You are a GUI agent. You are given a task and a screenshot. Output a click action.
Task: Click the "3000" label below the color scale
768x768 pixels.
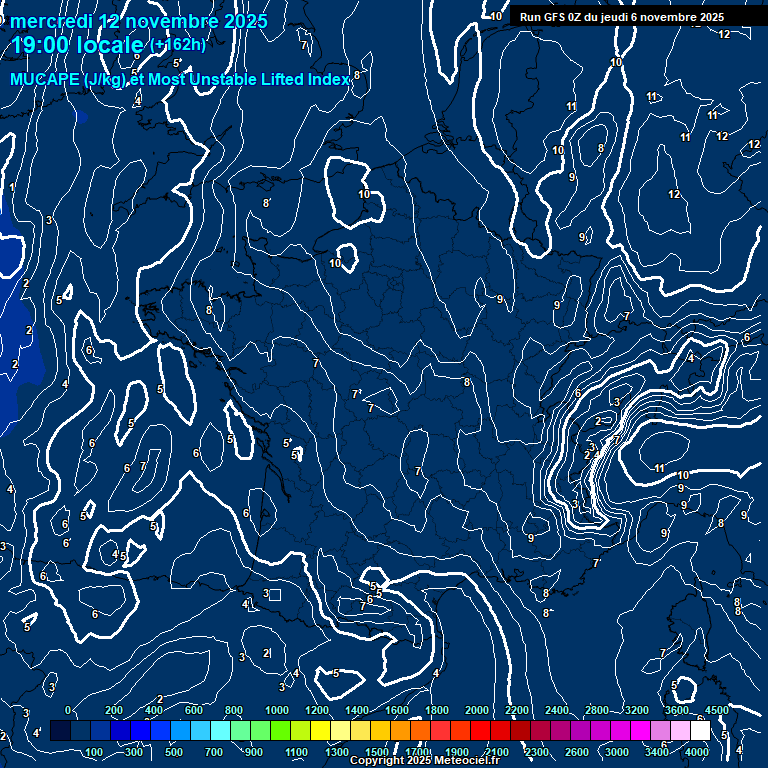pyautogui.click(x=617, y=752)
